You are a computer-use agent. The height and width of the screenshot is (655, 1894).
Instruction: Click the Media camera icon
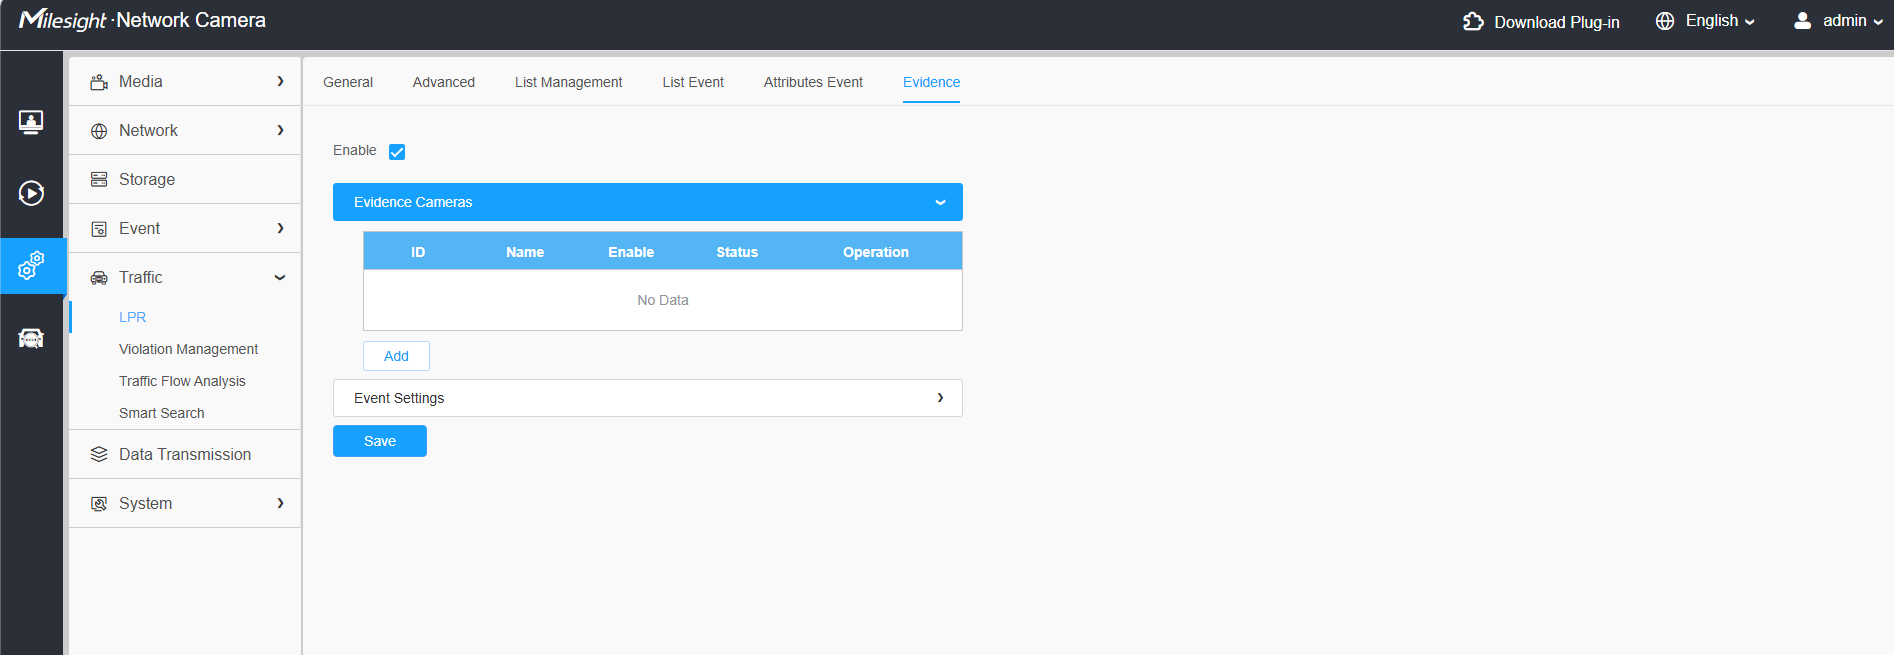99,82
